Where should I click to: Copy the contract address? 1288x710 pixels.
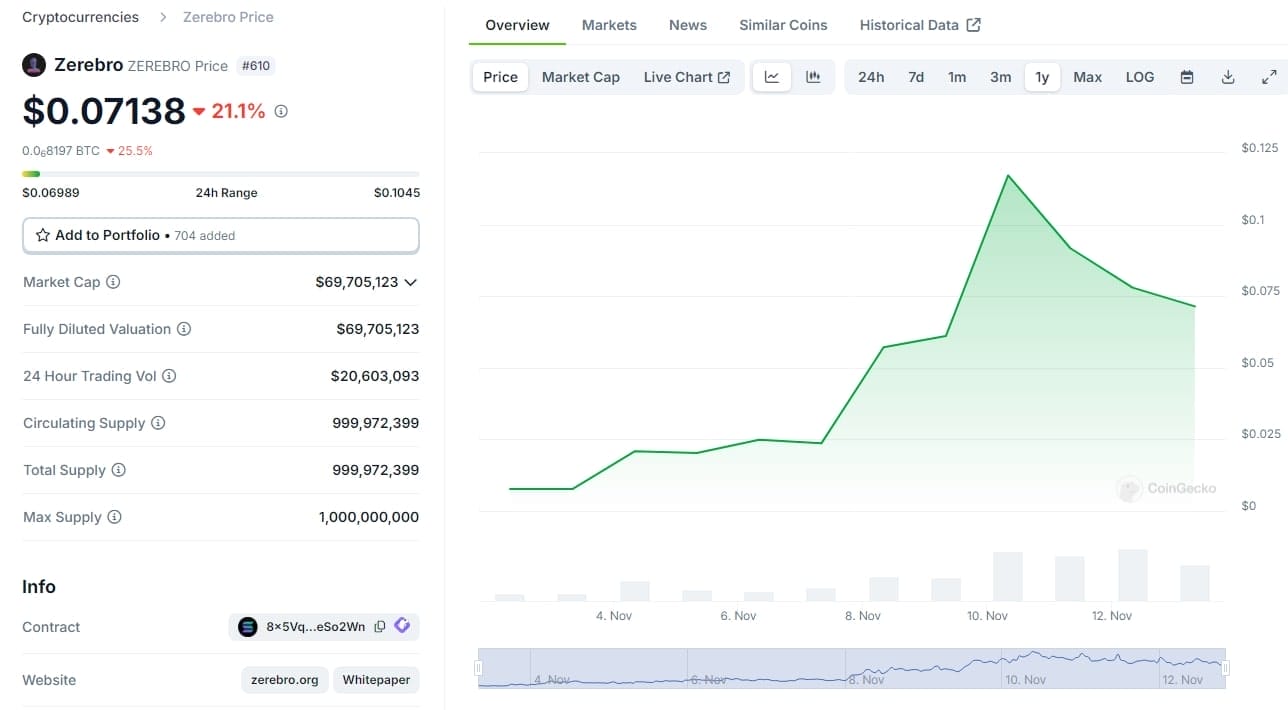point(380,627)
